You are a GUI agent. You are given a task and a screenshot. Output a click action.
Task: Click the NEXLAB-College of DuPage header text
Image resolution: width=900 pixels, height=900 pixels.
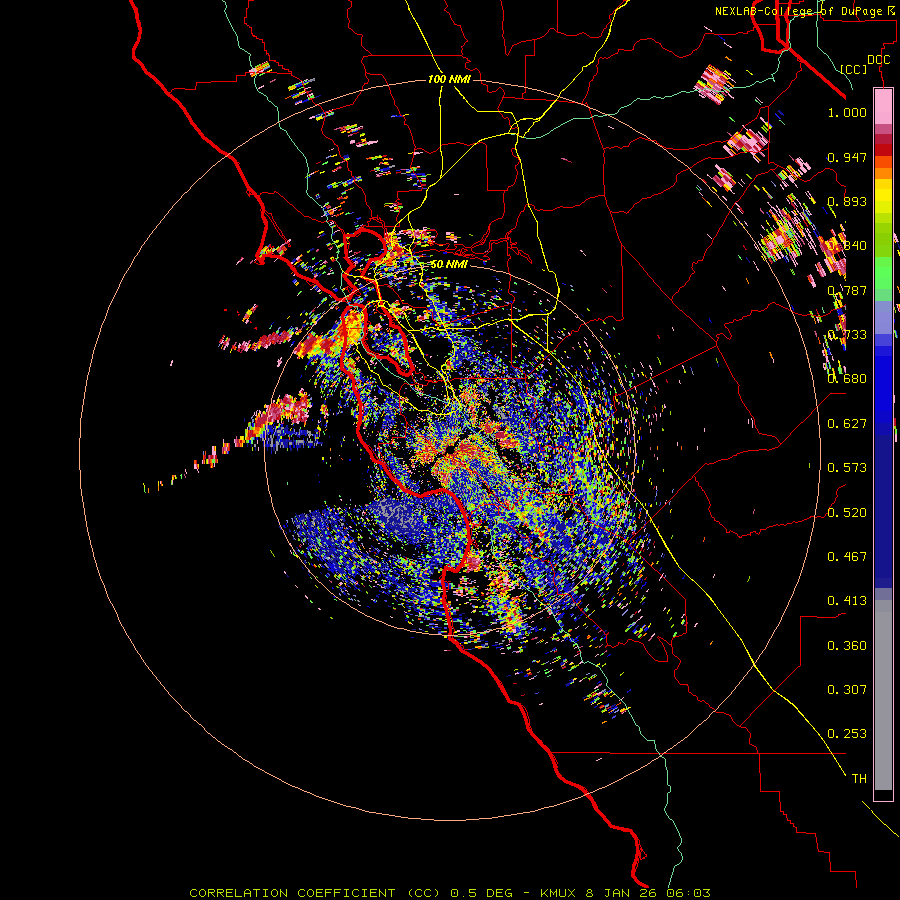pos(799,11)
